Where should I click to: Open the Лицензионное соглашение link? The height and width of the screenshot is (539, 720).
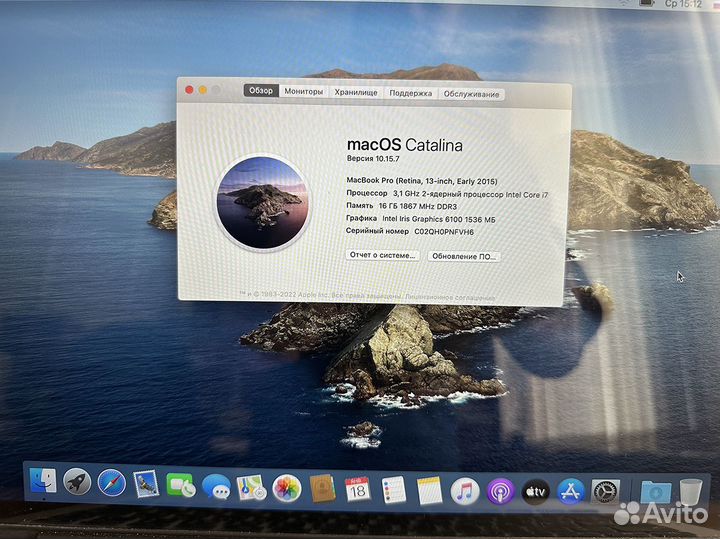coord(450,298)
